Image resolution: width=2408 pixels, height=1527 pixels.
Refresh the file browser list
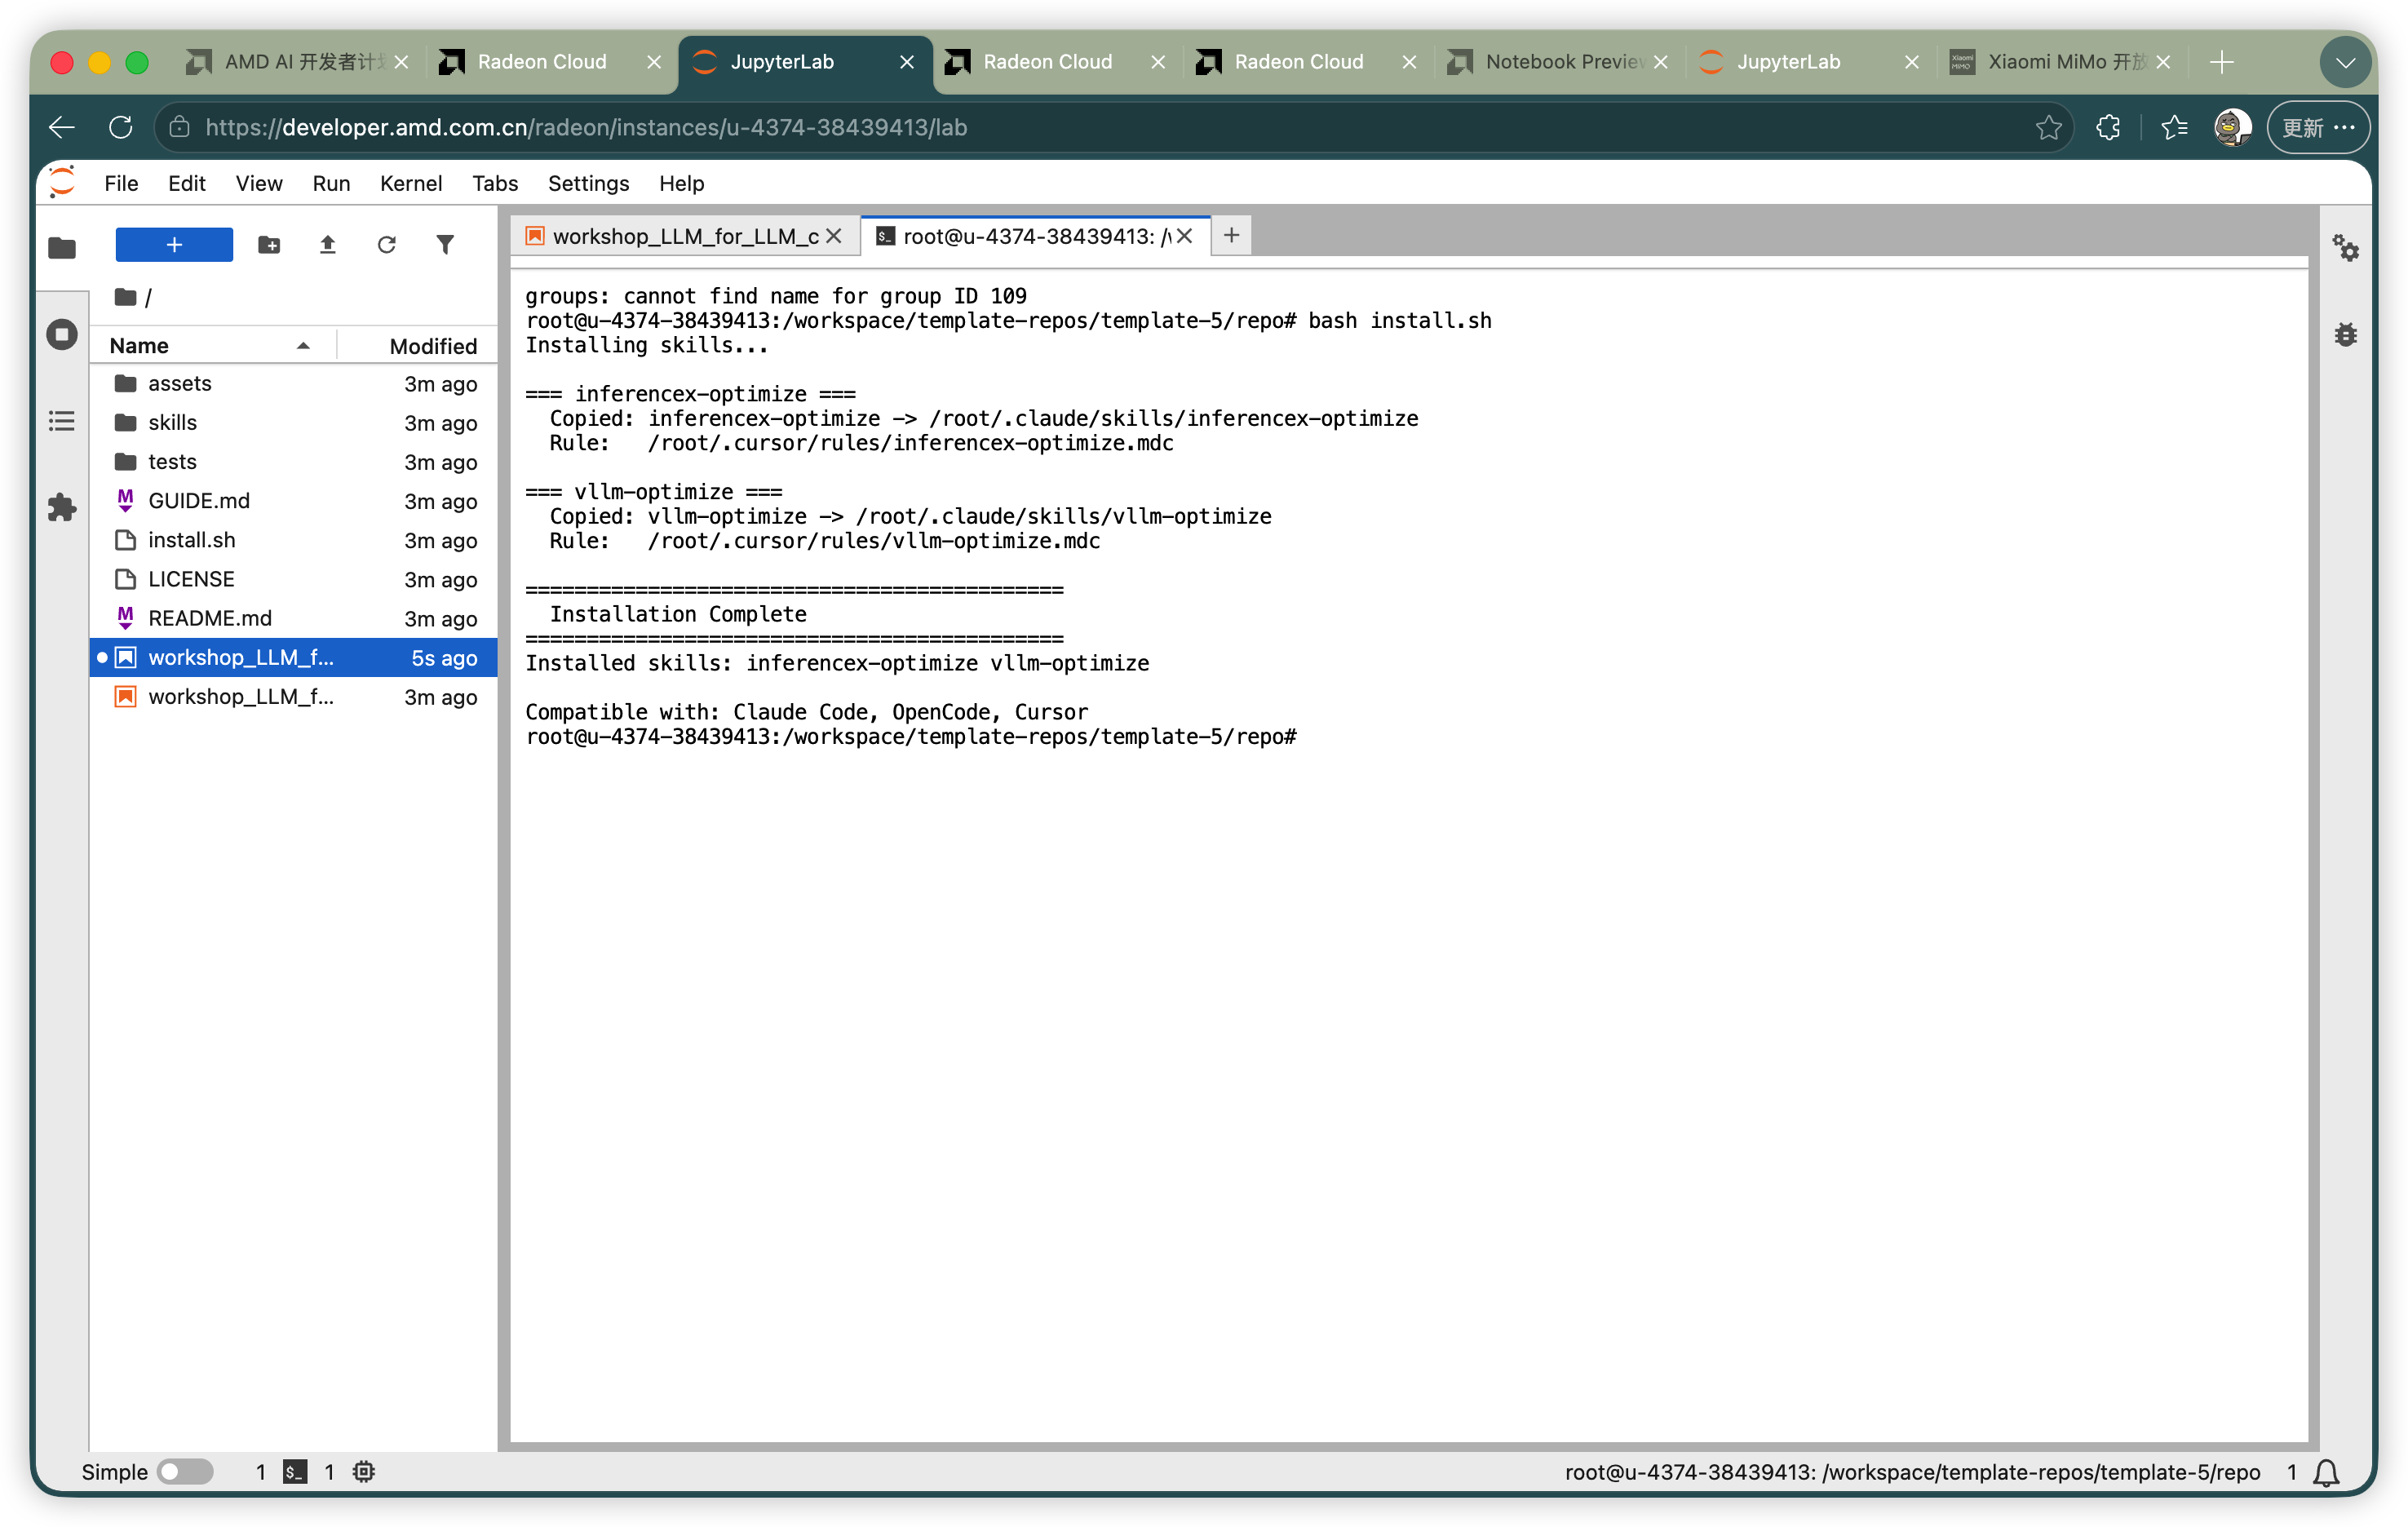click(387, 245)
